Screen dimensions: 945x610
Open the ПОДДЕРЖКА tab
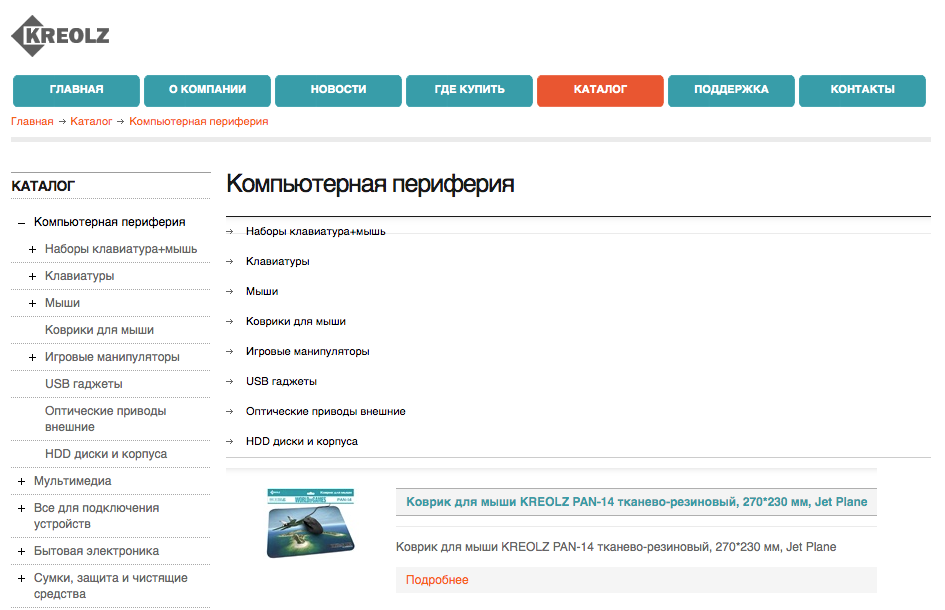[731, 90]
